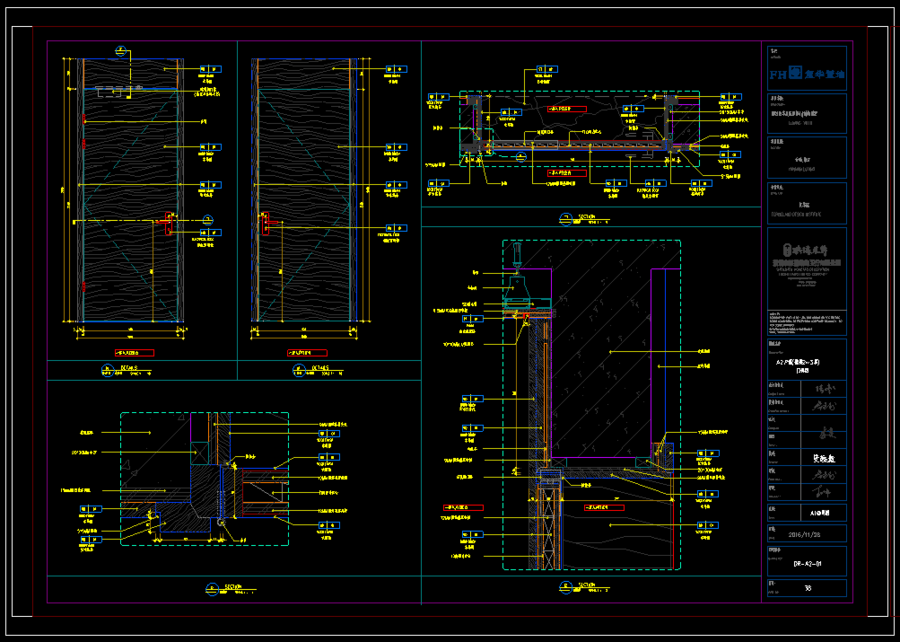Select the top-right SECTION title bubble

(x=567, y=219)
